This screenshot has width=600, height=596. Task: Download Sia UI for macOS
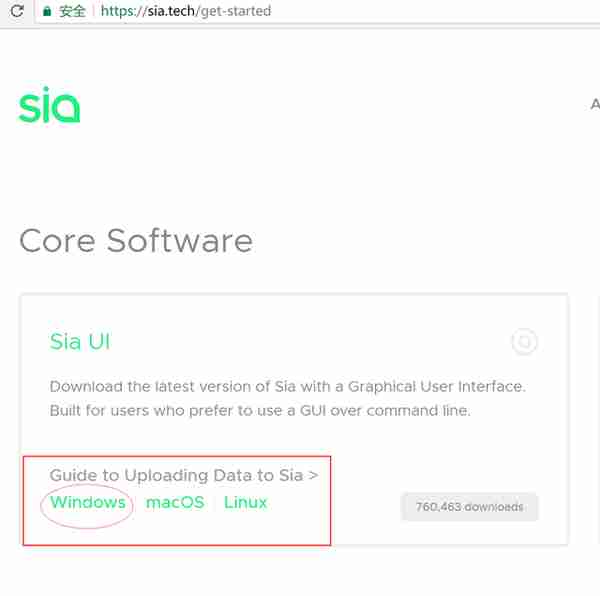[175, 502]
